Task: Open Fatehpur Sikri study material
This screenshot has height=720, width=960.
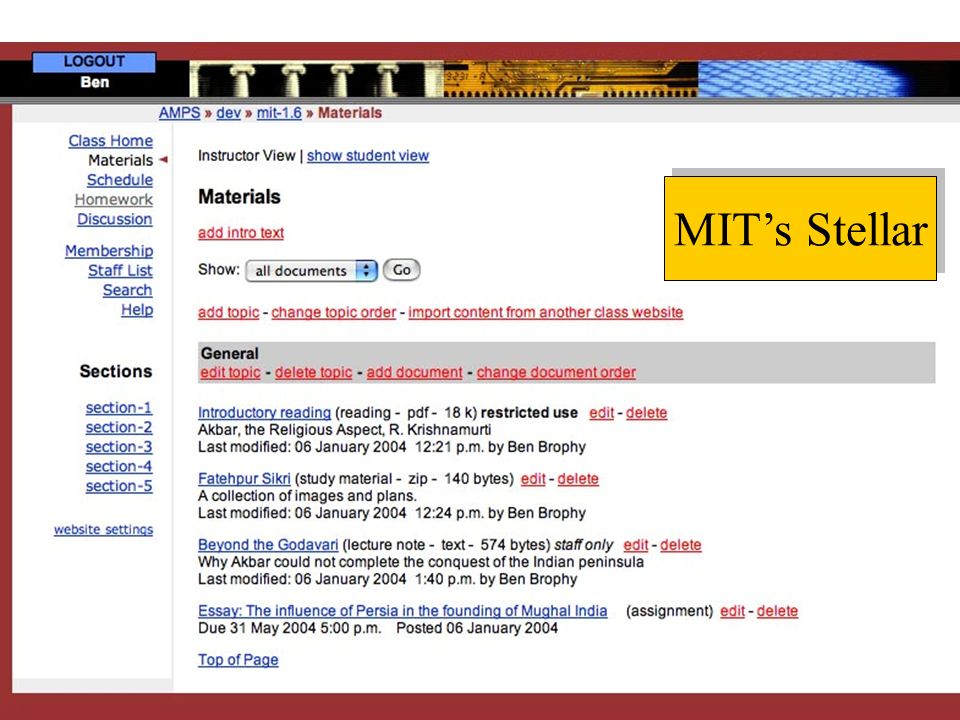Action: coord(244,479)
